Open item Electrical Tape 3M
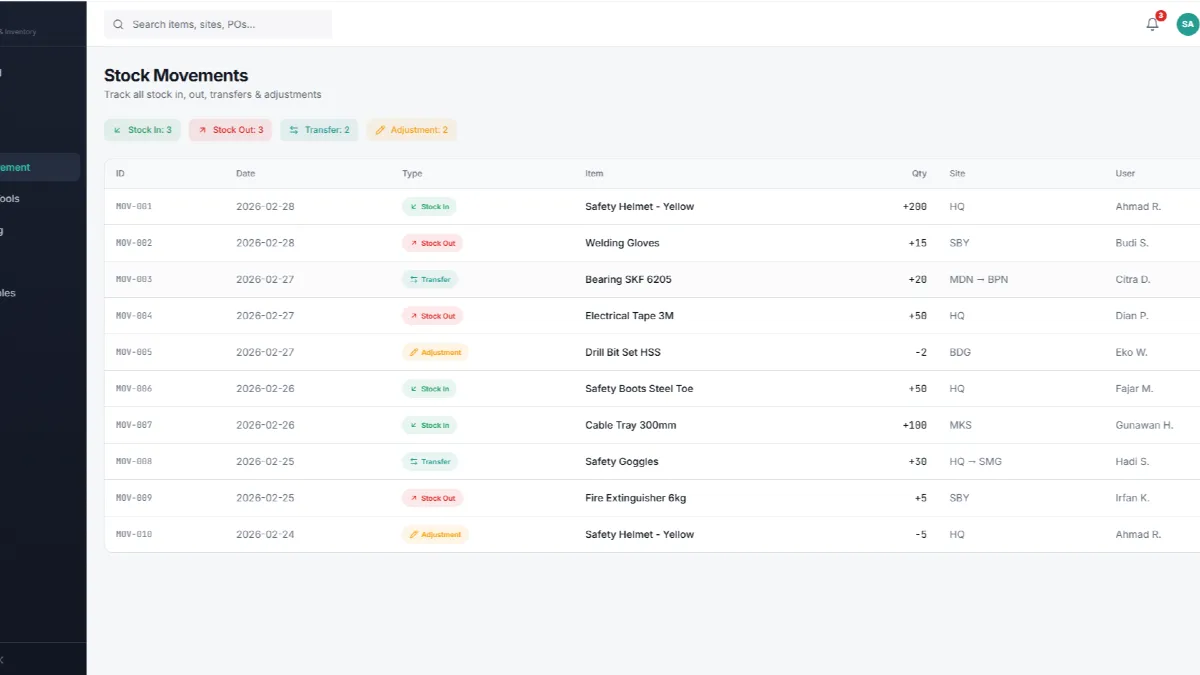This screenshot has width=1200, height=675. tap(629, 316)
